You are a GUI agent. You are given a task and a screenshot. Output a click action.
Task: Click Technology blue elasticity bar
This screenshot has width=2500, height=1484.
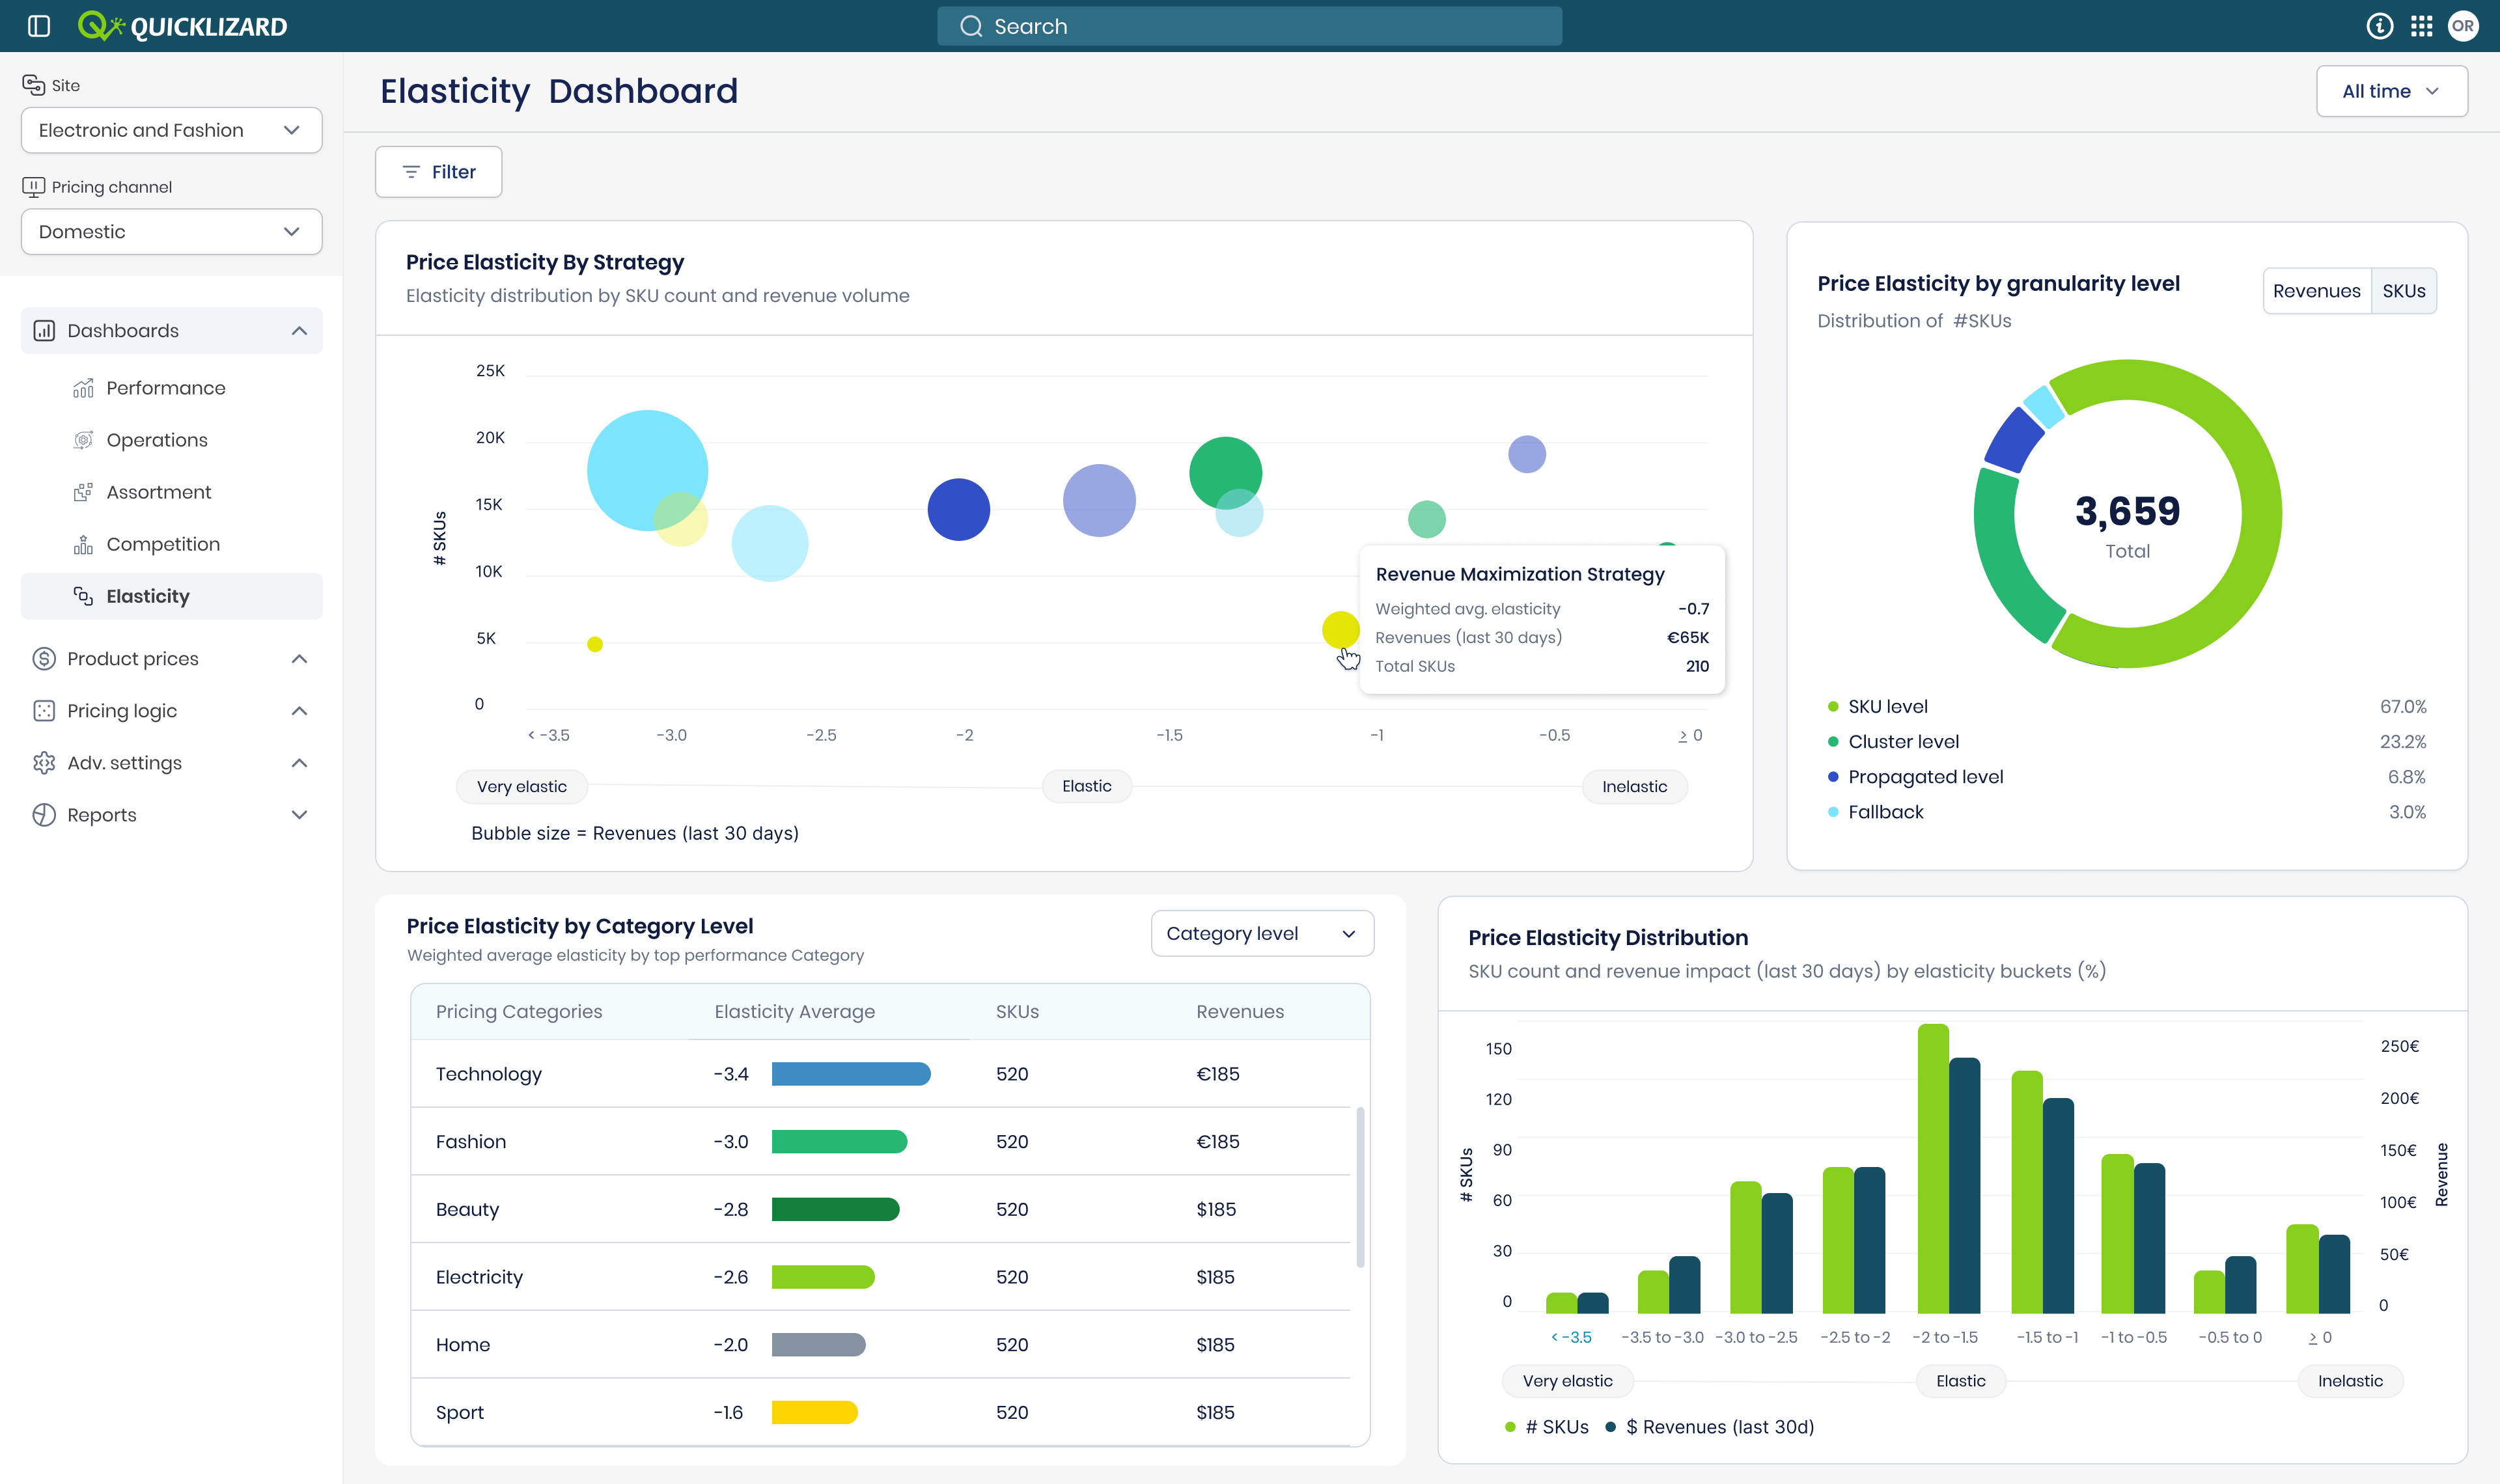(851, 1074)
